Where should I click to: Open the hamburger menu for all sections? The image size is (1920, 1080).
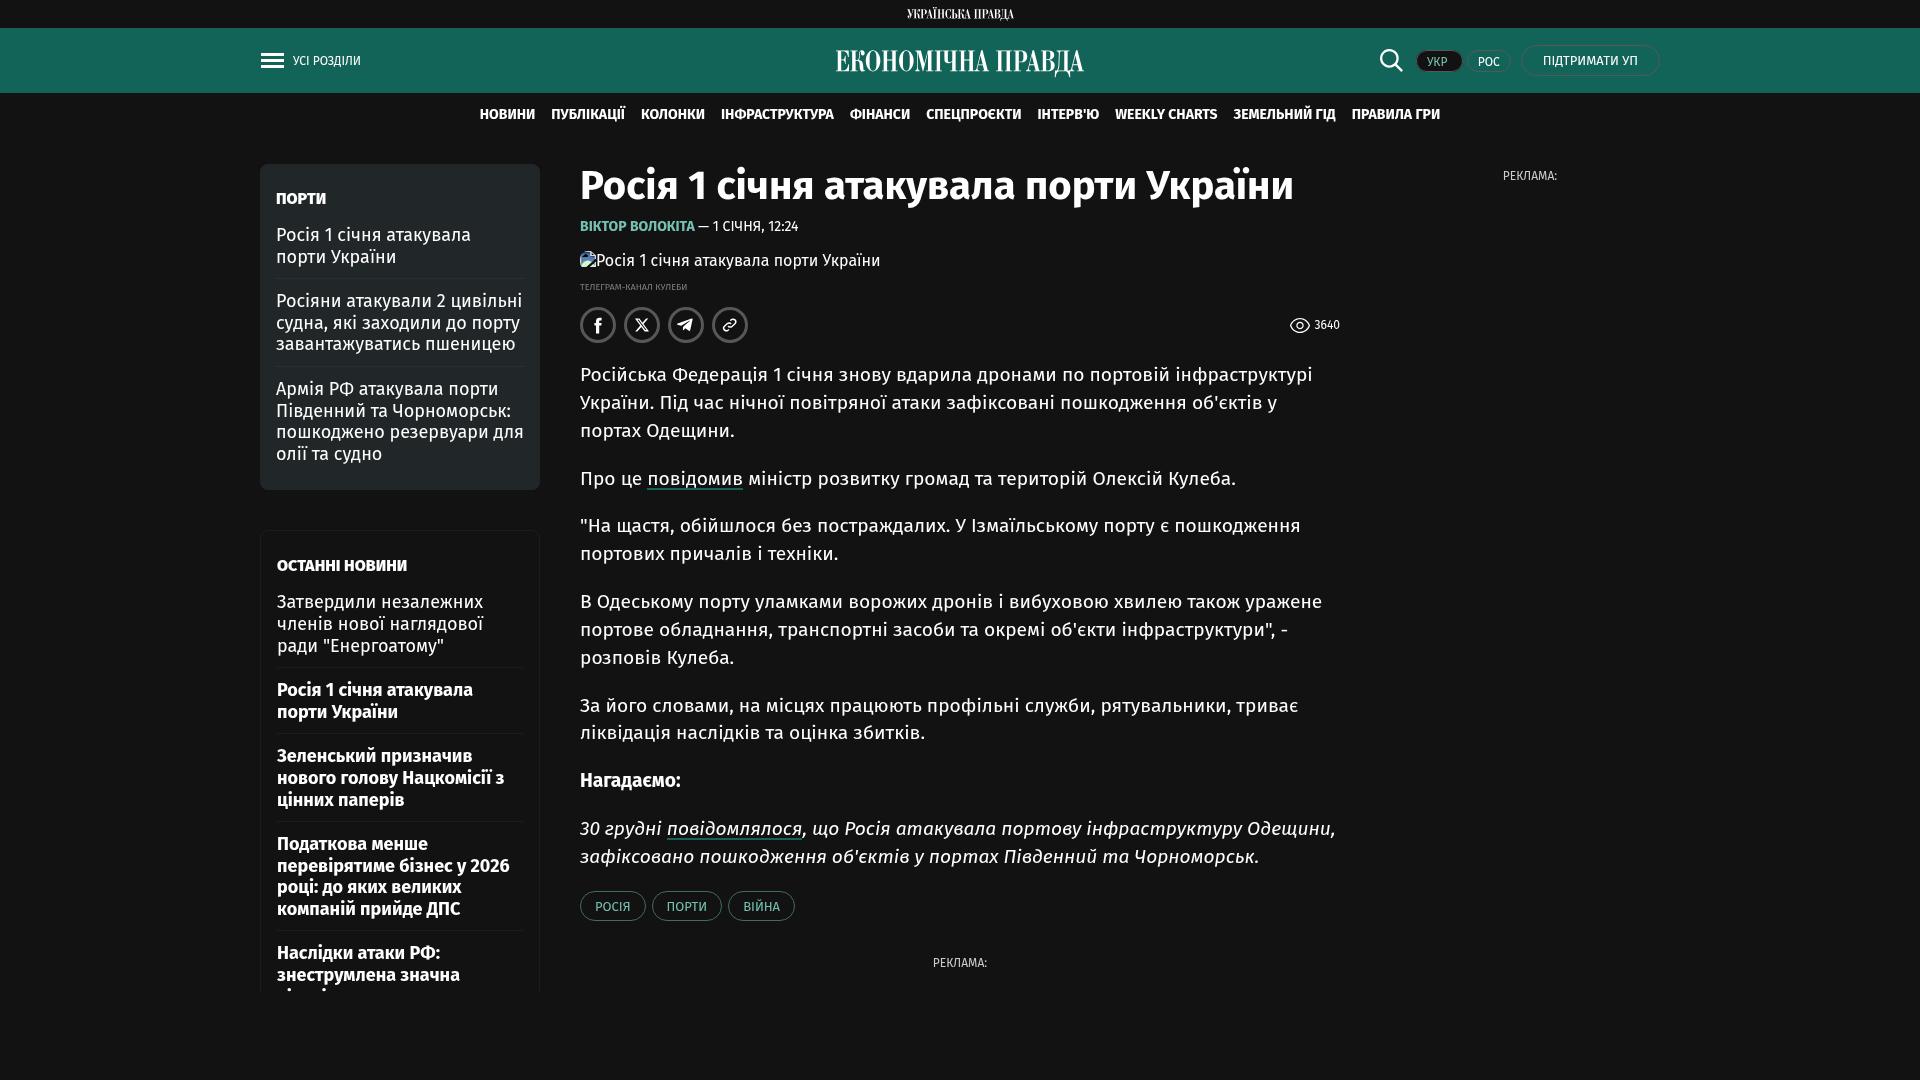(272, 61)
